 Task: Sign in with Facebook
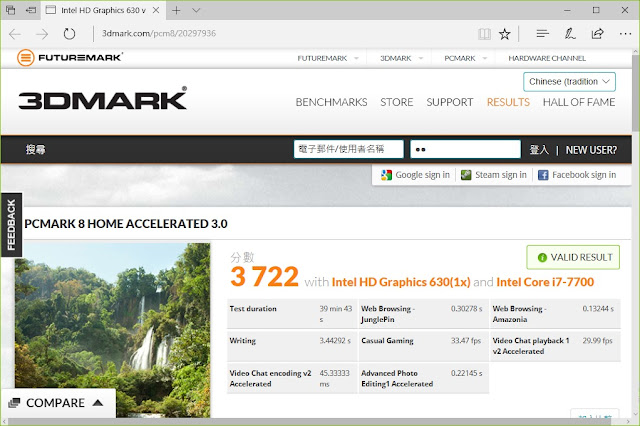(577, 175)
